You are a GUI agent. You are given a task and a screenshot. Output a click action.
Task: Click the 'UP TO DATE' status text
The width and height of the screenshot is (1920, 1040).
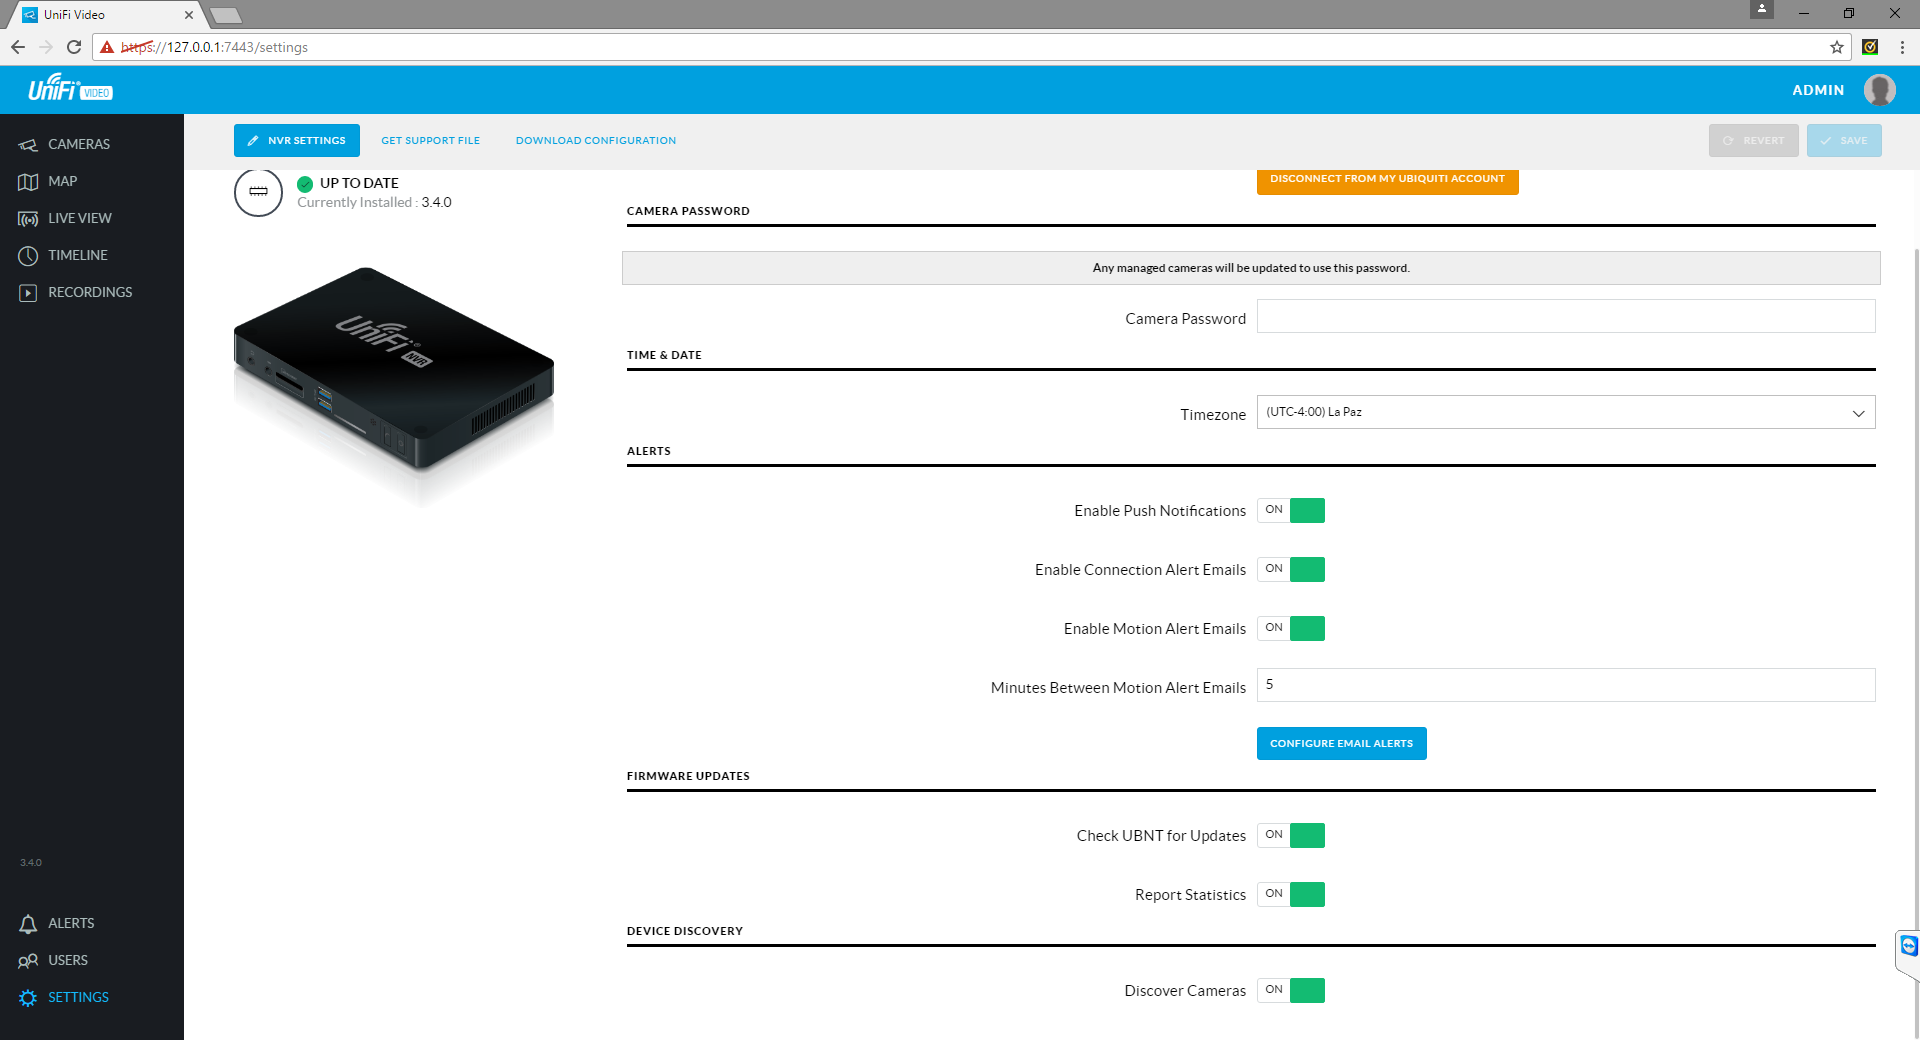coord(359,183)
